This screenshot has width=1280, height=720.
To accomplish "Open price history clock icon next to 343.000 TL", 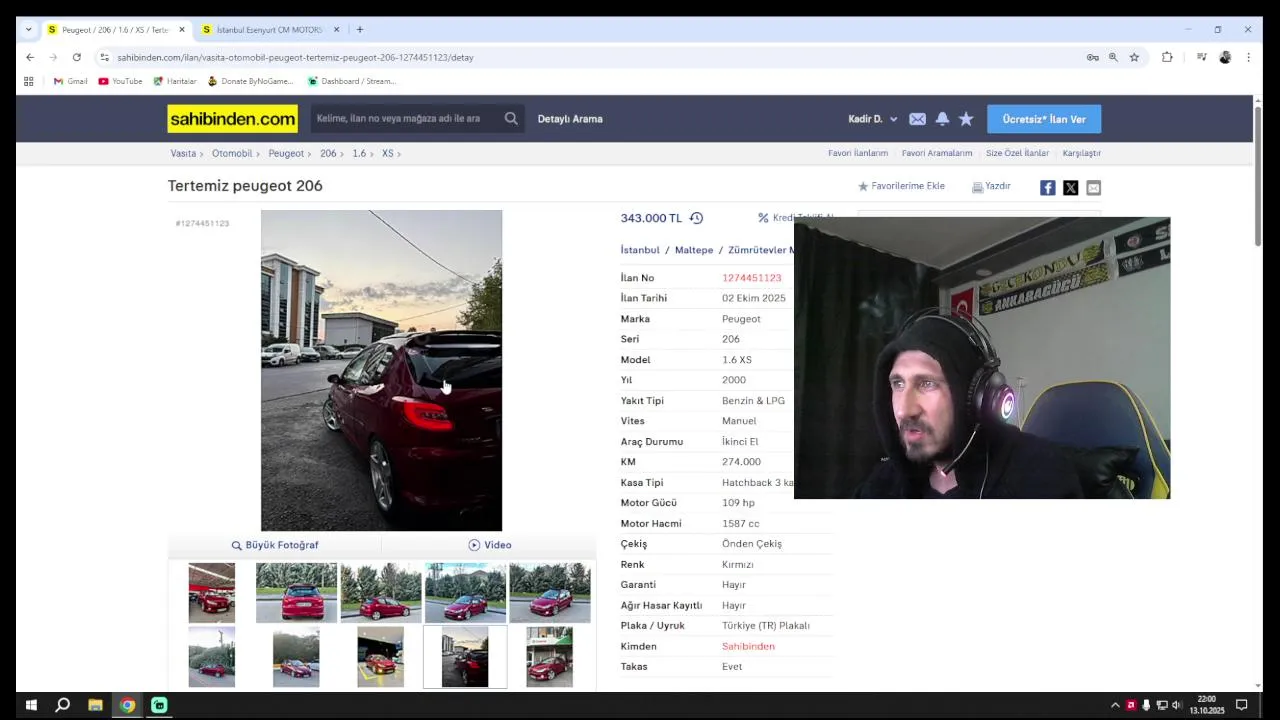I will click(x=696, y=218).
